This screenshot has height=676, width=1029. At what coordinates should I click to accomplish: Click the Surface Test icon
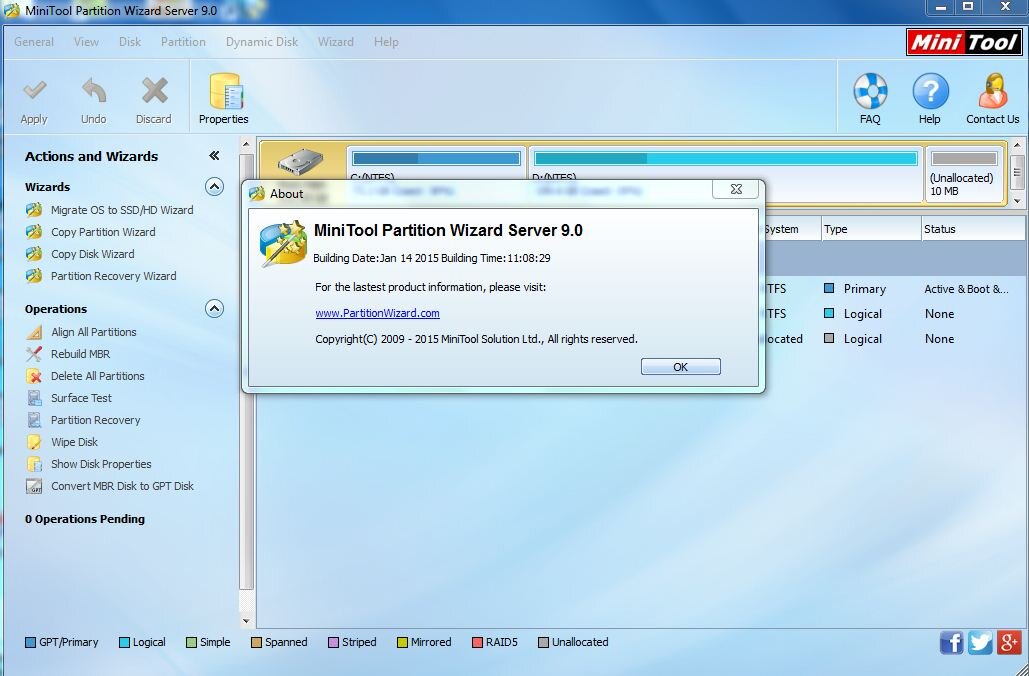(x=33, y=398)
